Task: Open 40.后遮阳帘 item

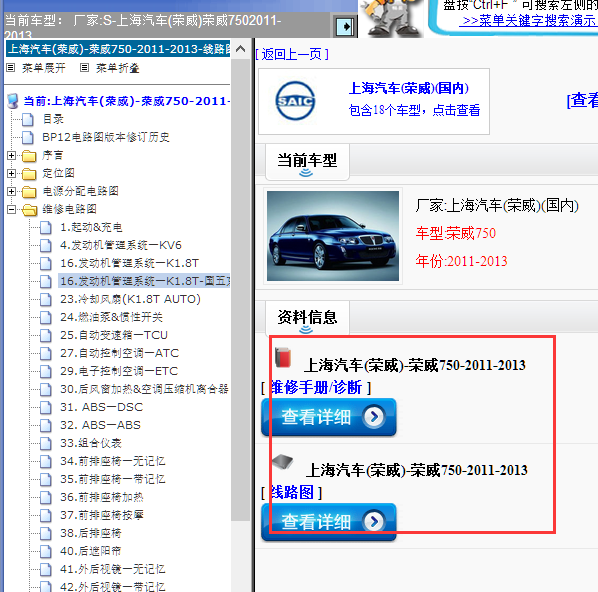Action: click(91, 551)
